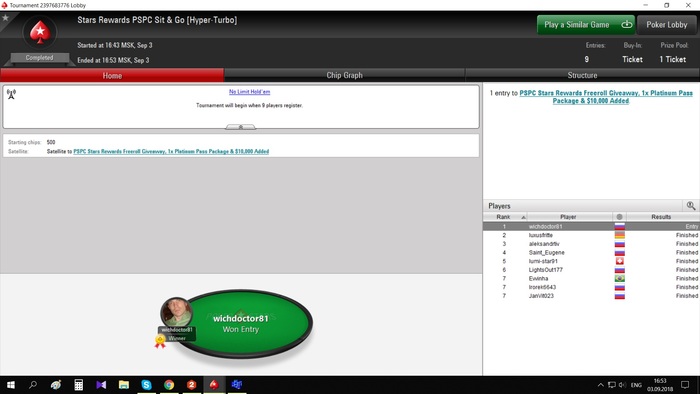The height and width of the screenshot is (394, 700).
Task: Click the winner ribbon medal icon
Action: [160, 342]
